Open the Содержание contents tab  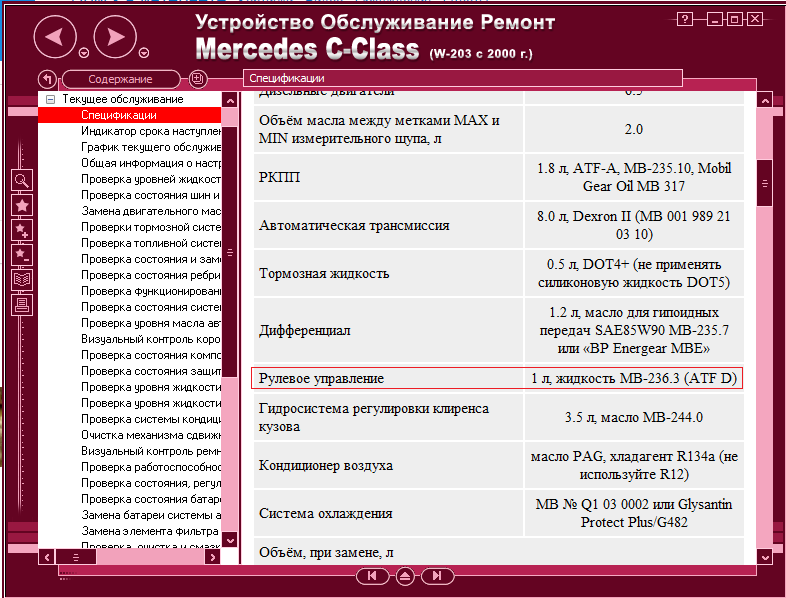(x=120, y=79)
